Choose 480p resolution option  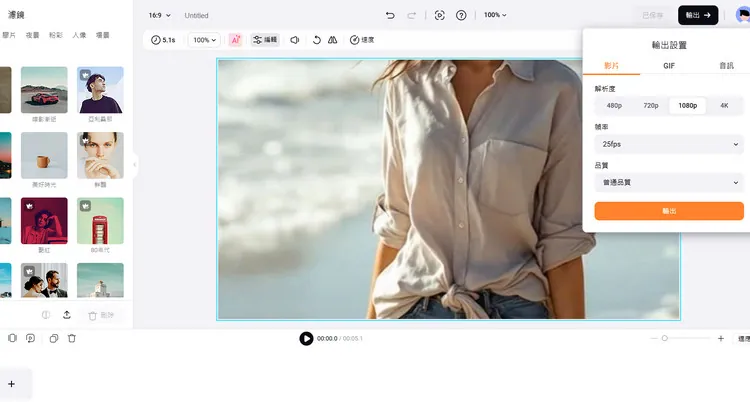[614, 105]
